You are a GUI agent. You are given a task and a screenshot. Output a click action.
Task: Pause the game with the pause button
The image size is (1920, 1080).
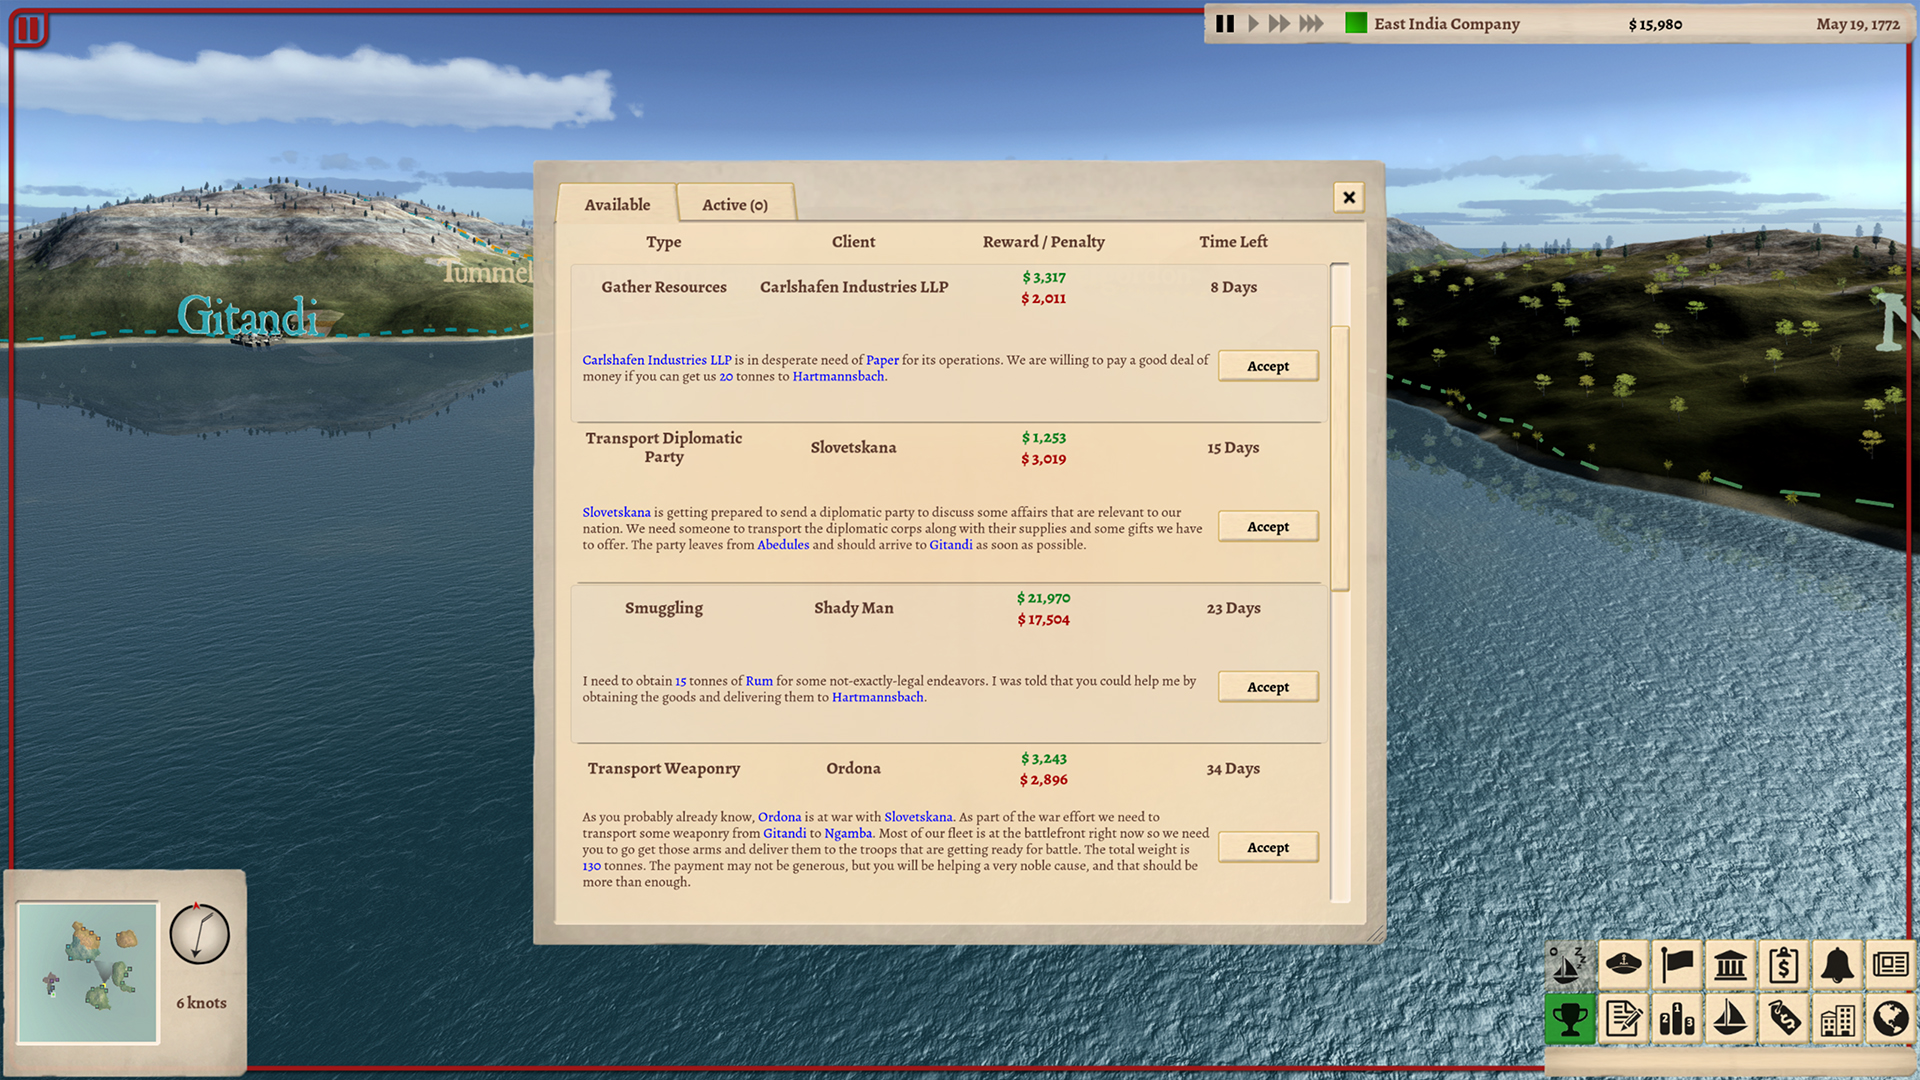1224,23
